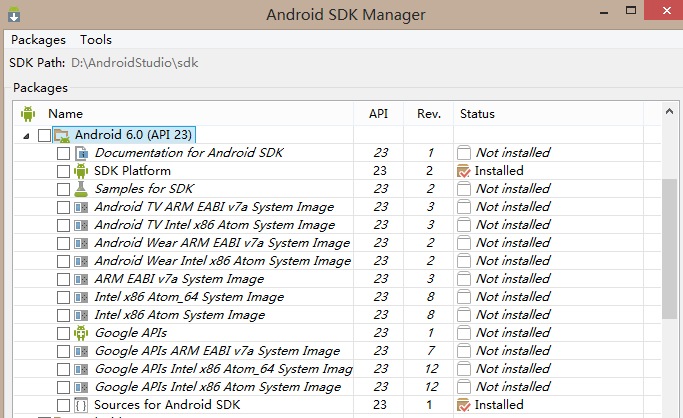Tick Documentation for Android SDK checkbox
The width and height of the screenshot is (683, 418).
click(x=63, y=153)
